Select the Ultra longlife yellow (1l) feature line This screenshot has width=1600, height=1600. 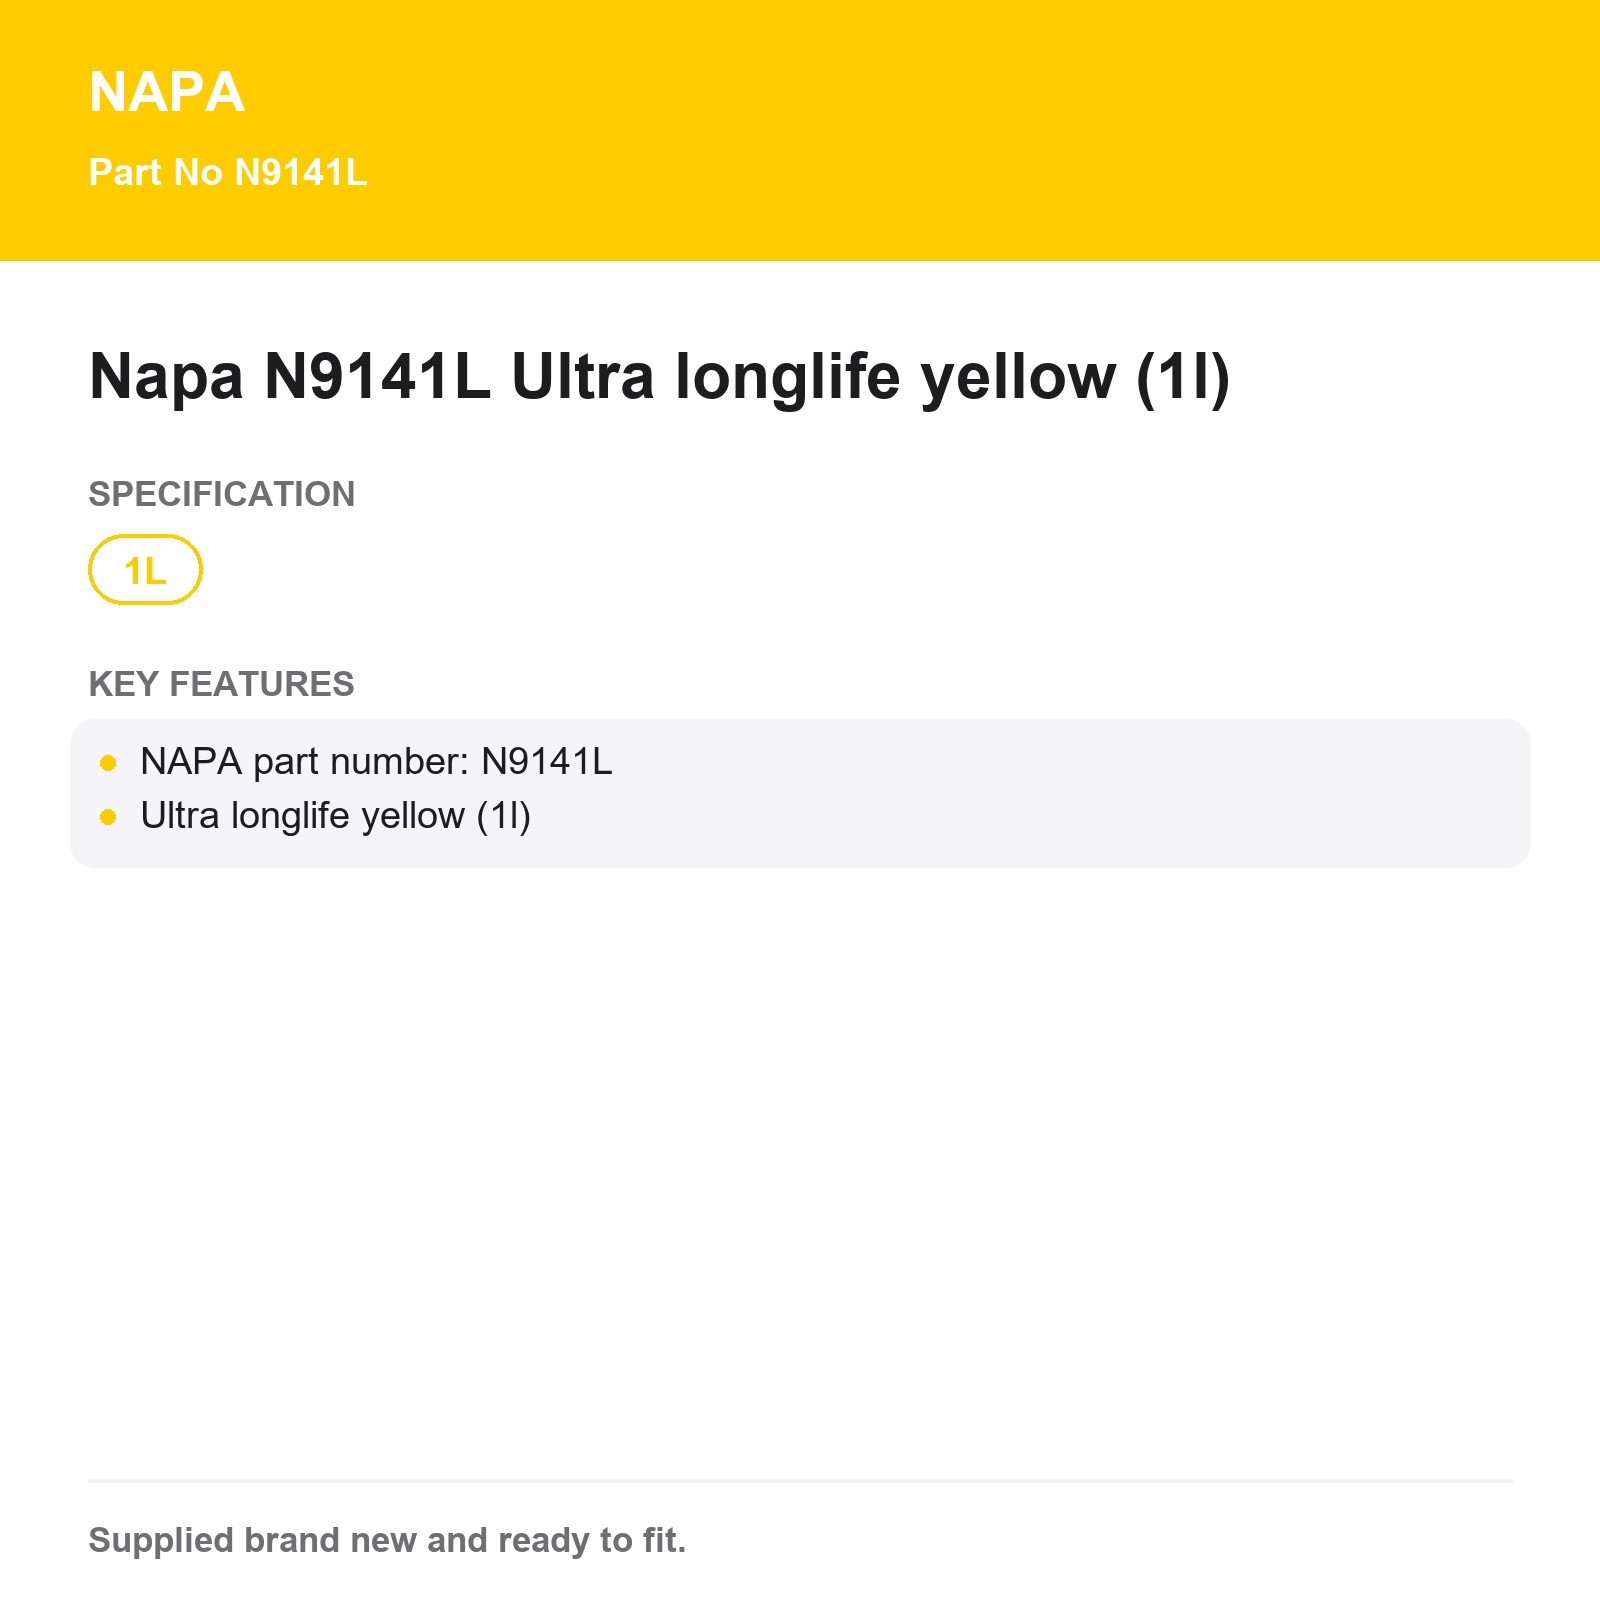click(336, 816)
